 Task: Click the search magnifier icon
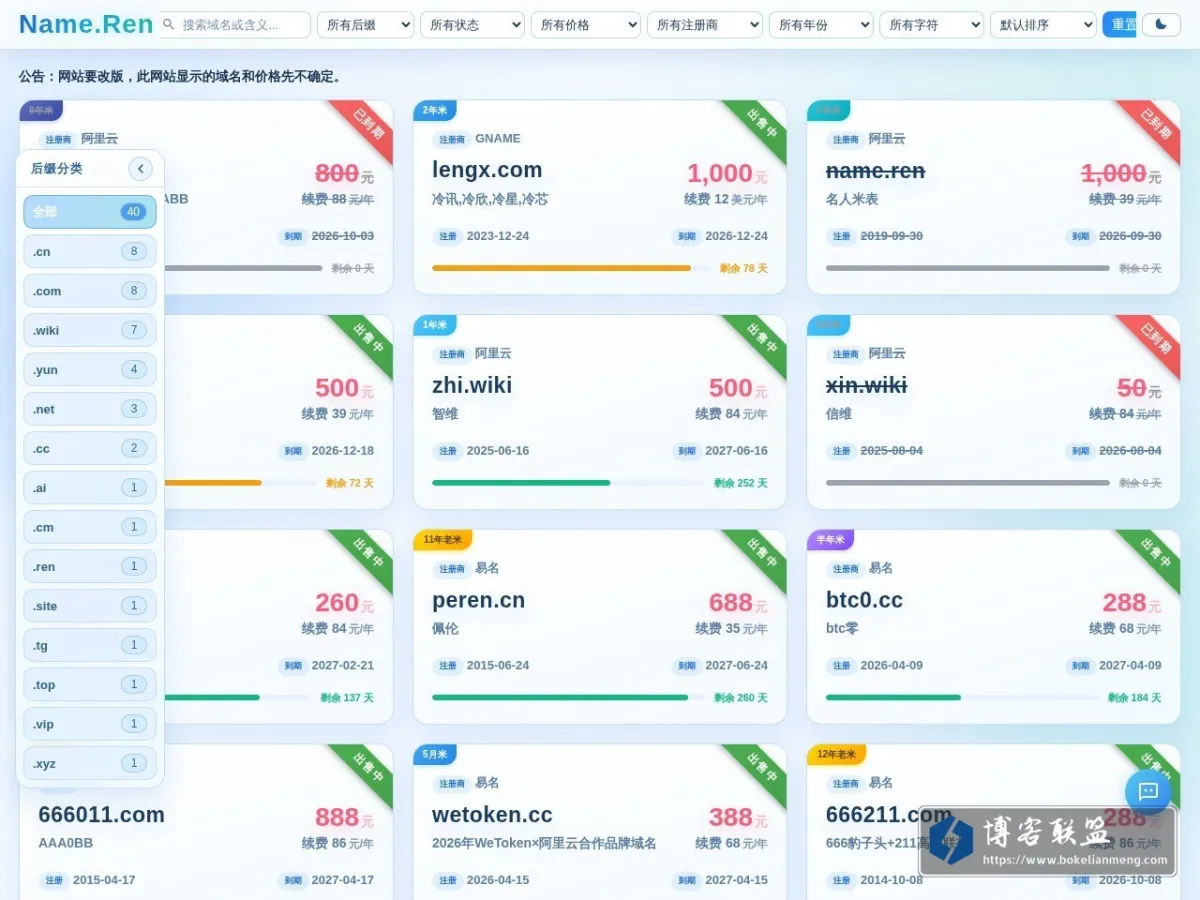coord(169,24)
